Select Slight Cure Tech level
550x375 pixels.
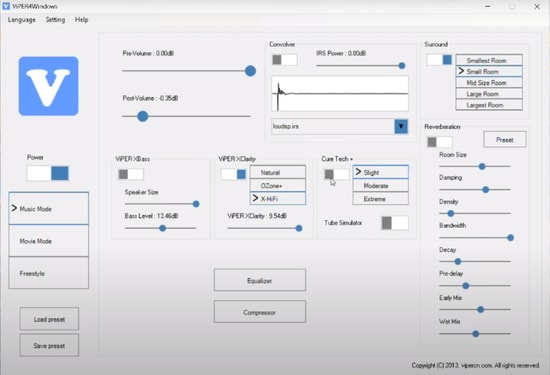tap(381, 172)
